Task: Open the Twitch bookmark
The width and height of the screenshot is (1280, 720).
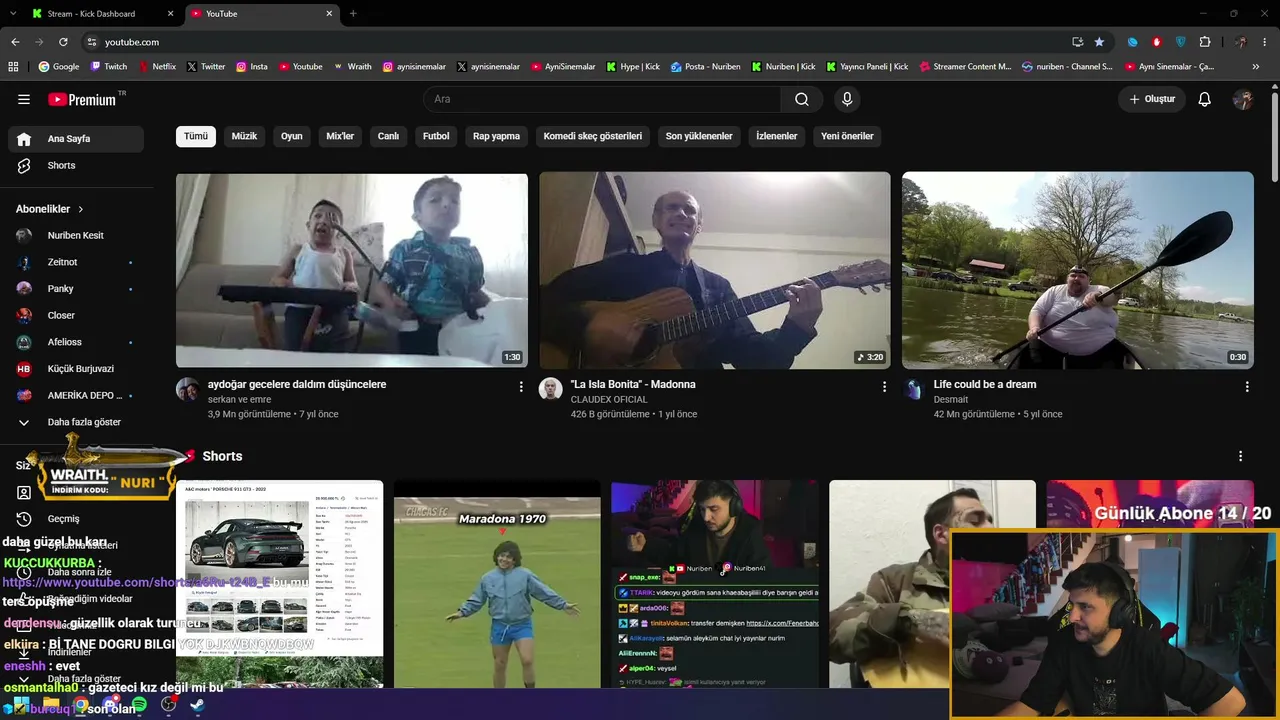Action: (109, 67)
